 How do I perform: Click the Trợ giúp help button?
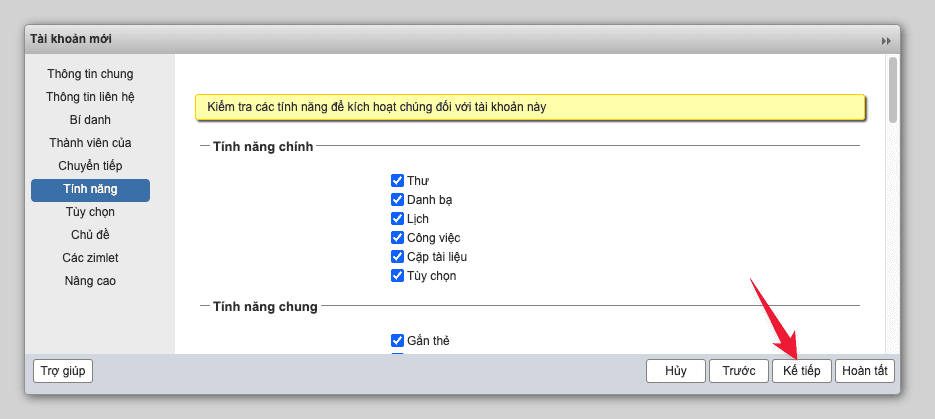tap(63, 371)
